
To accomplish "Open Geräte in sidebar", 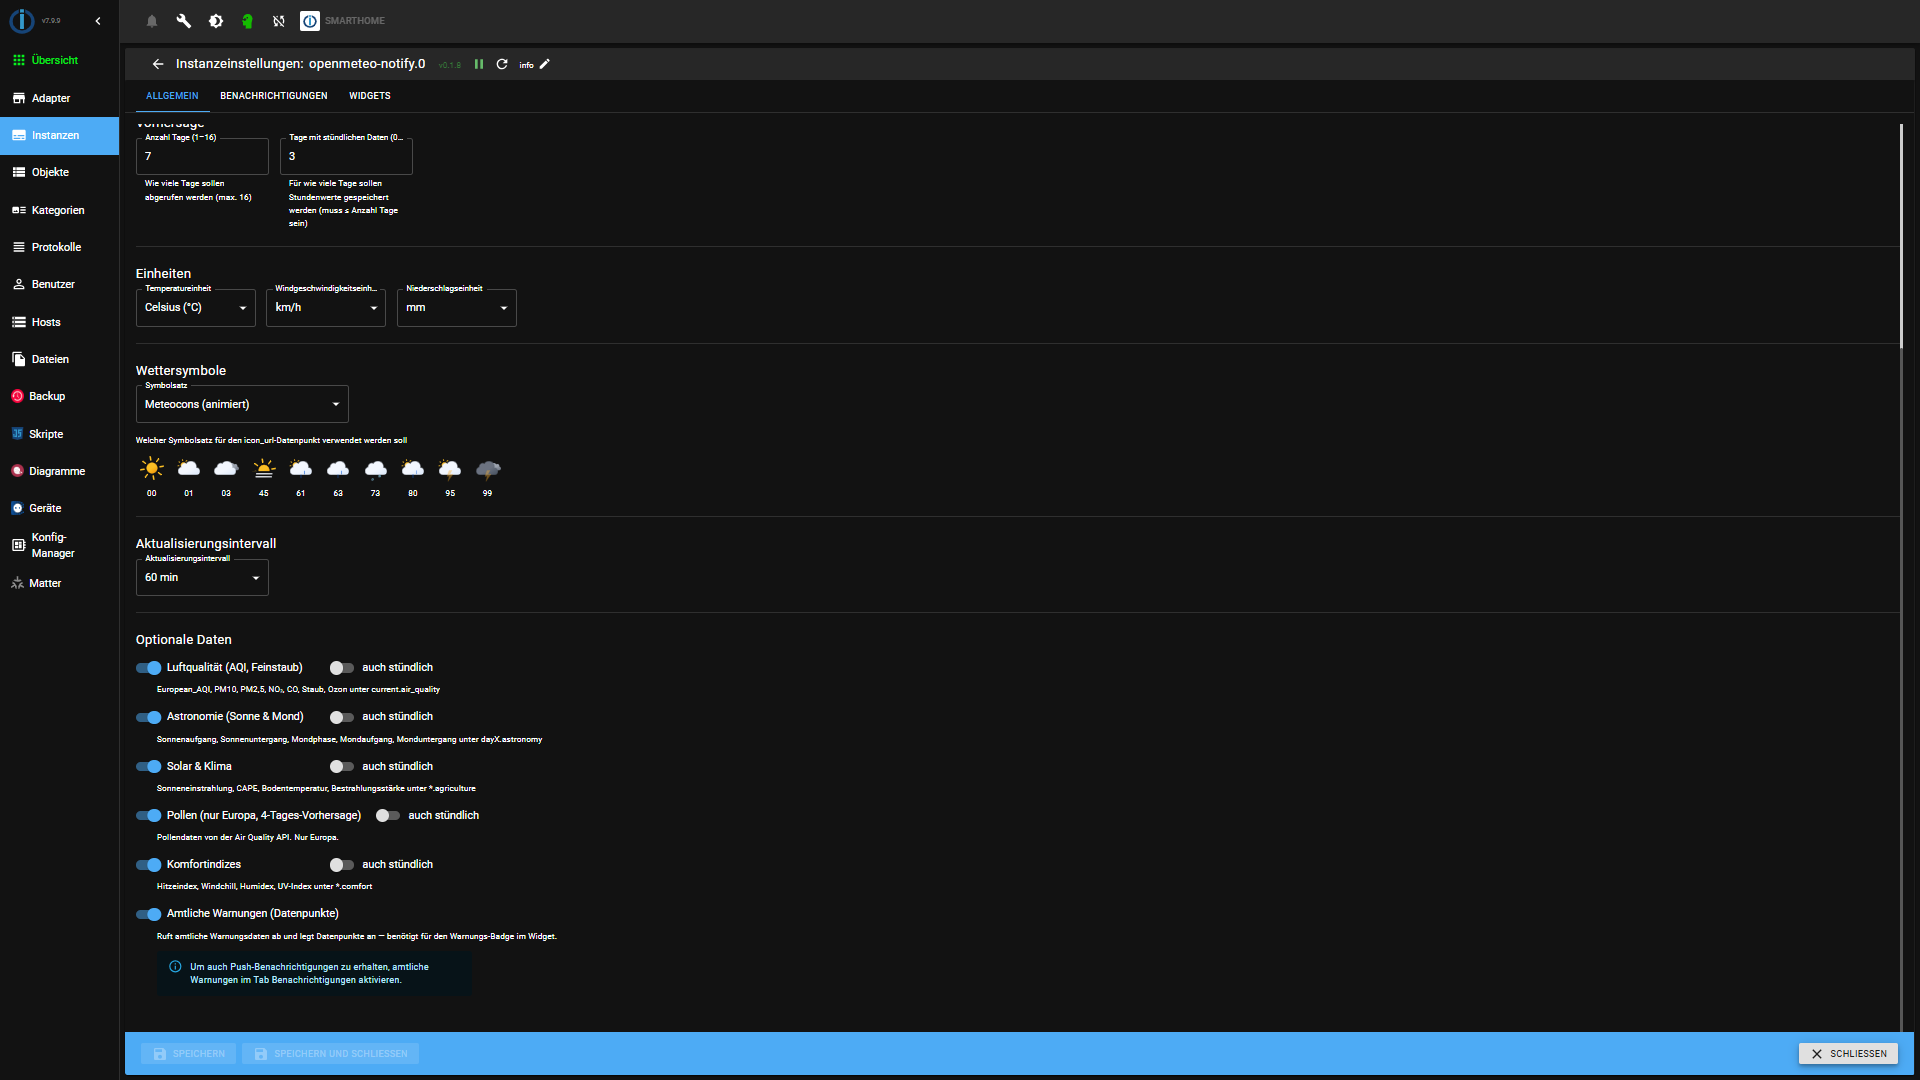I will (x=59, y=508).
